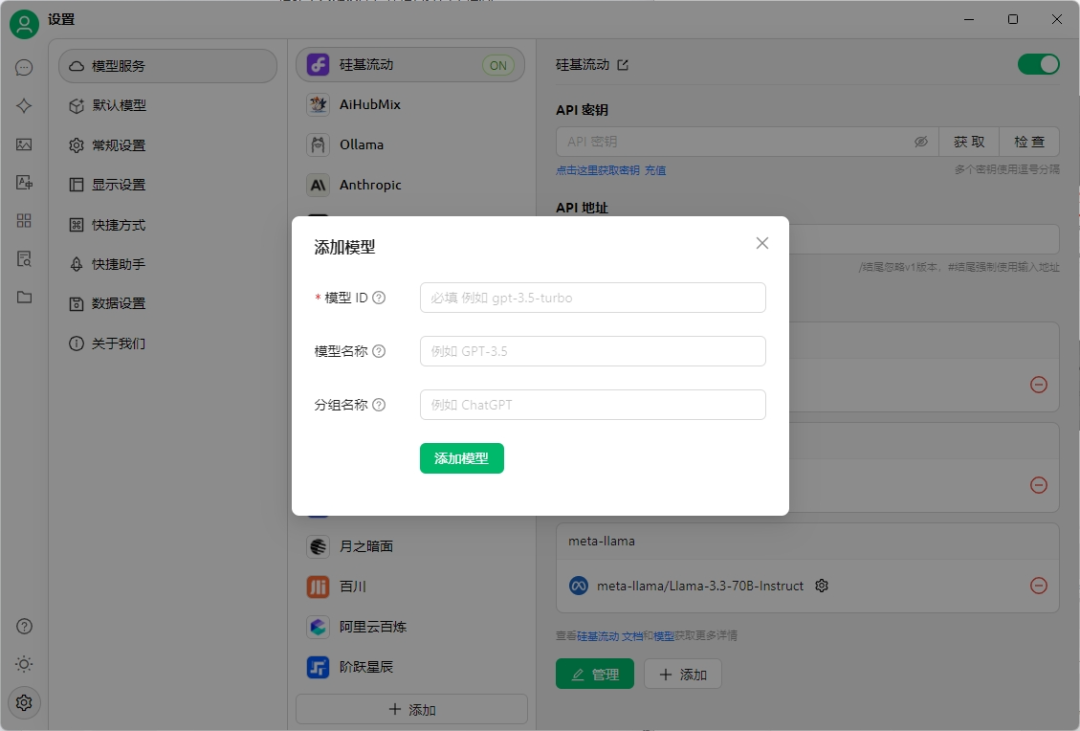Click the green 添加模型 submit button
Image resolution: width=1080 pixels, height=731 pixels.
461,458
